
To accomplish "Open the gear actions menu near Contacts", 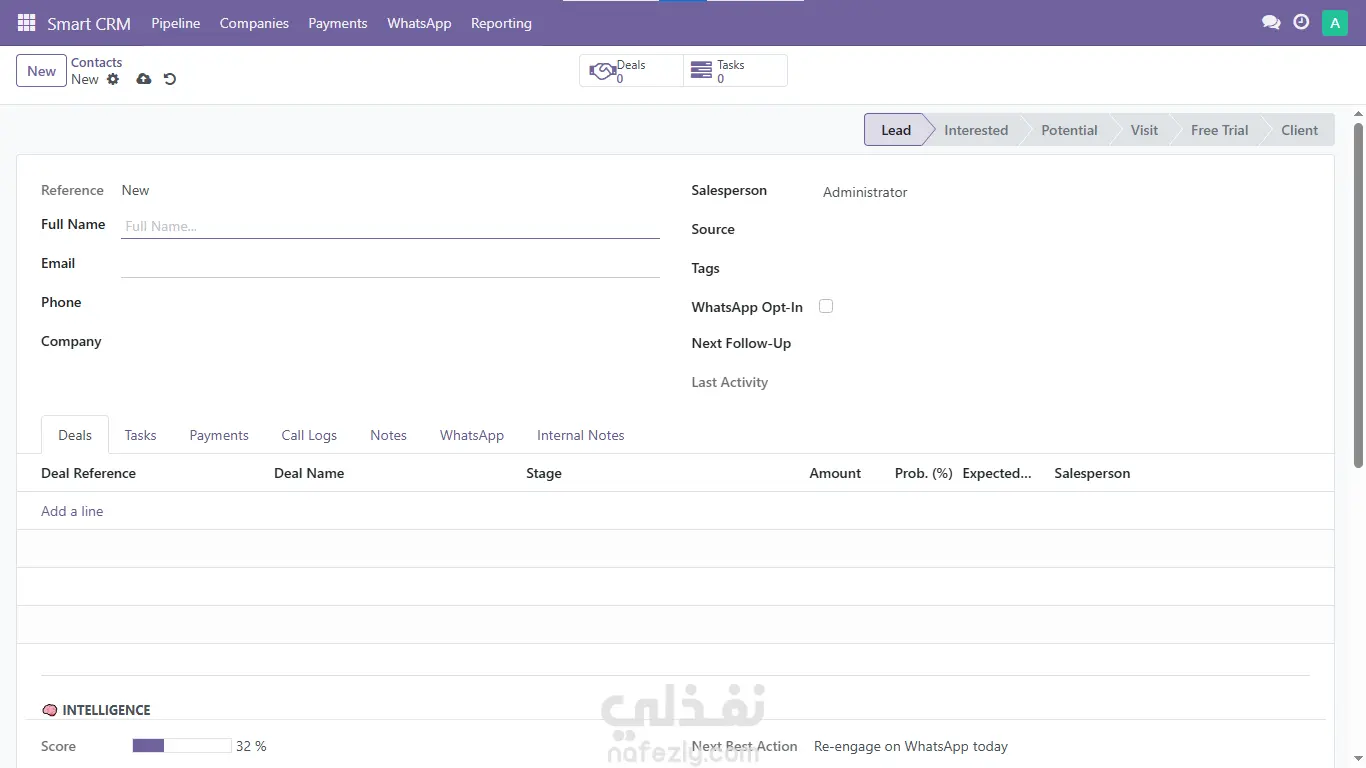I will pos(113,79).
